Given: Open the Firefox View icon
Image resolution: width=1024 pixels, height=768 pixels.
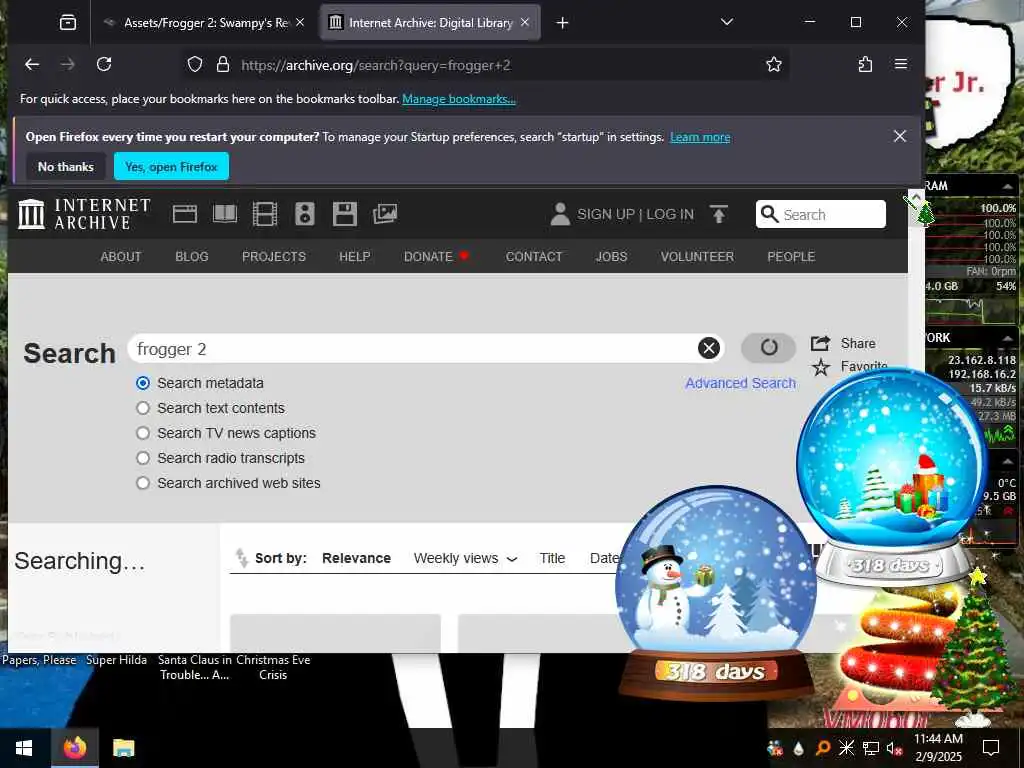Looking at the screenshot, I should coord(68,23).
